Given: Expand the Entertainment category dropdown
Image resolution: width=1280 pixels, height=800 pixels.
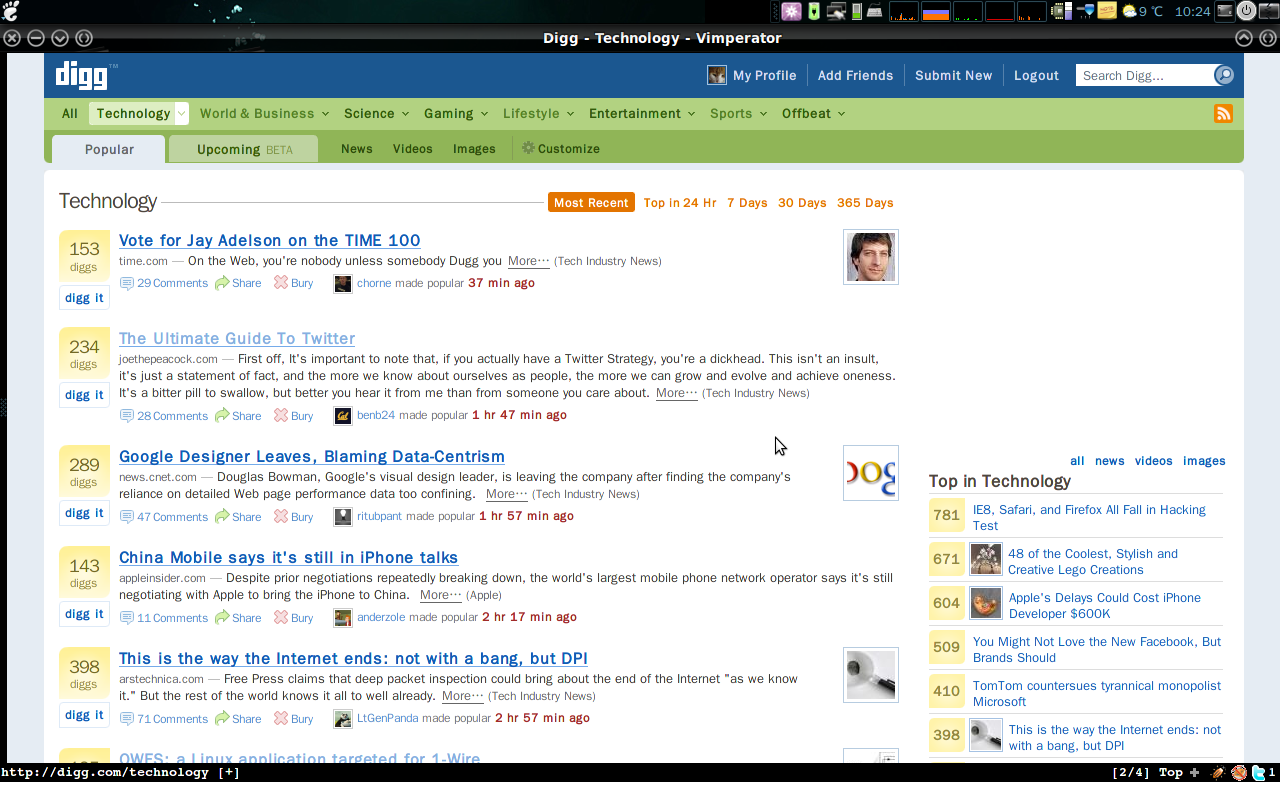Looking at the screenshot, I should pos(691,114).
